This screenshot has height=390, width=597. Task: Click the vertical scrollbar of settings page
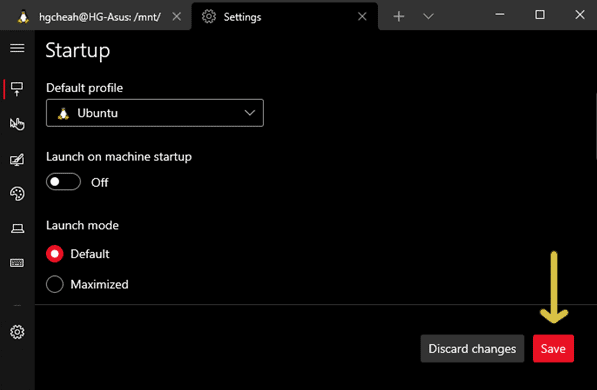(595, 126)
